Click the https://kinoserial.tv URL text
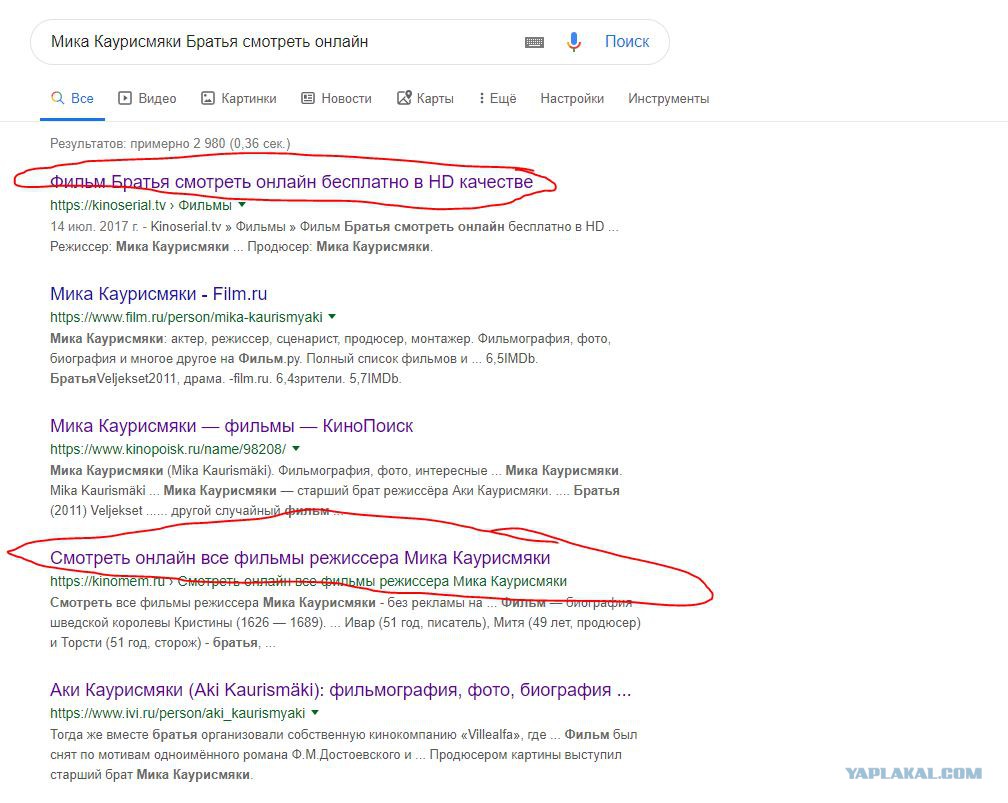 (x=108, y=205)
